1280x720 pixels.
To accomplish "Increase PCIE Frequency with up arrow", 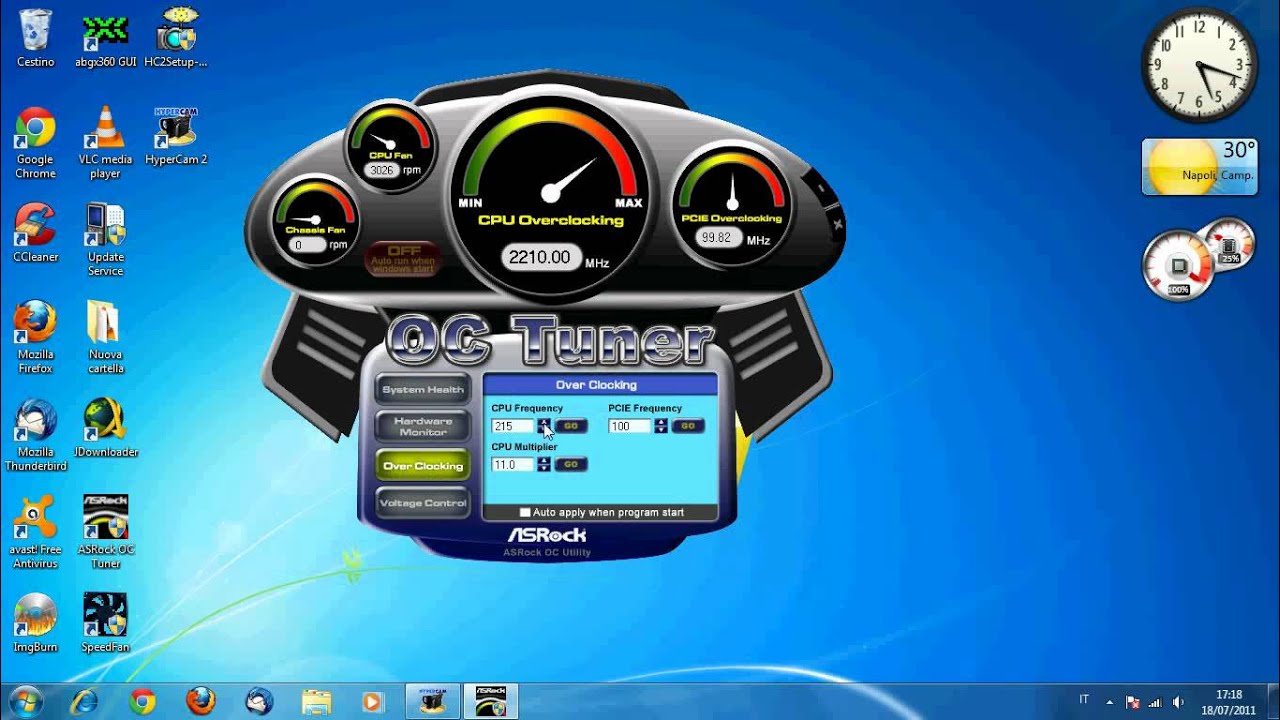I will point(661,422).
